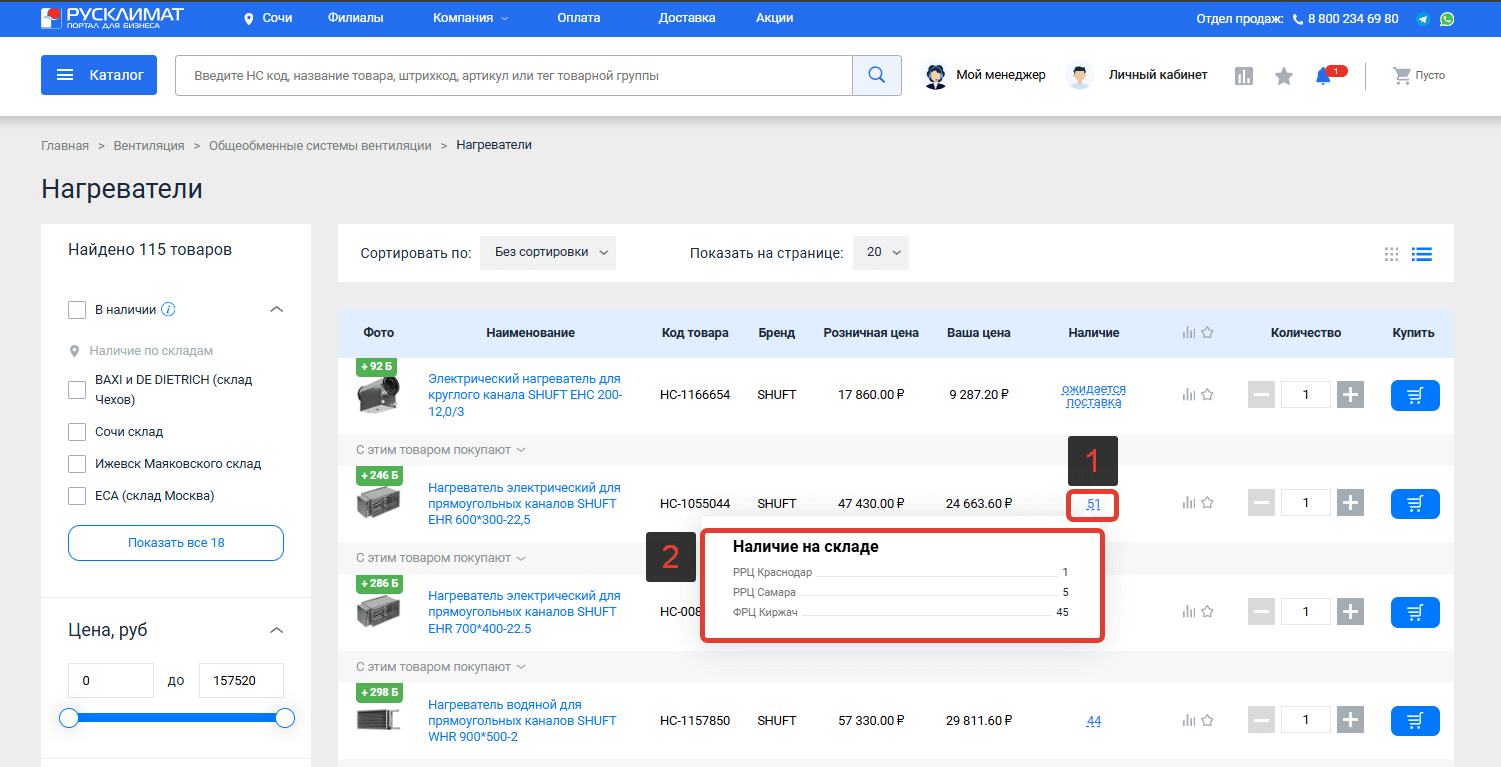Viewport: 1501px width, 767px height.
Task: Click right handle of price slider
Action: [285, 718]
